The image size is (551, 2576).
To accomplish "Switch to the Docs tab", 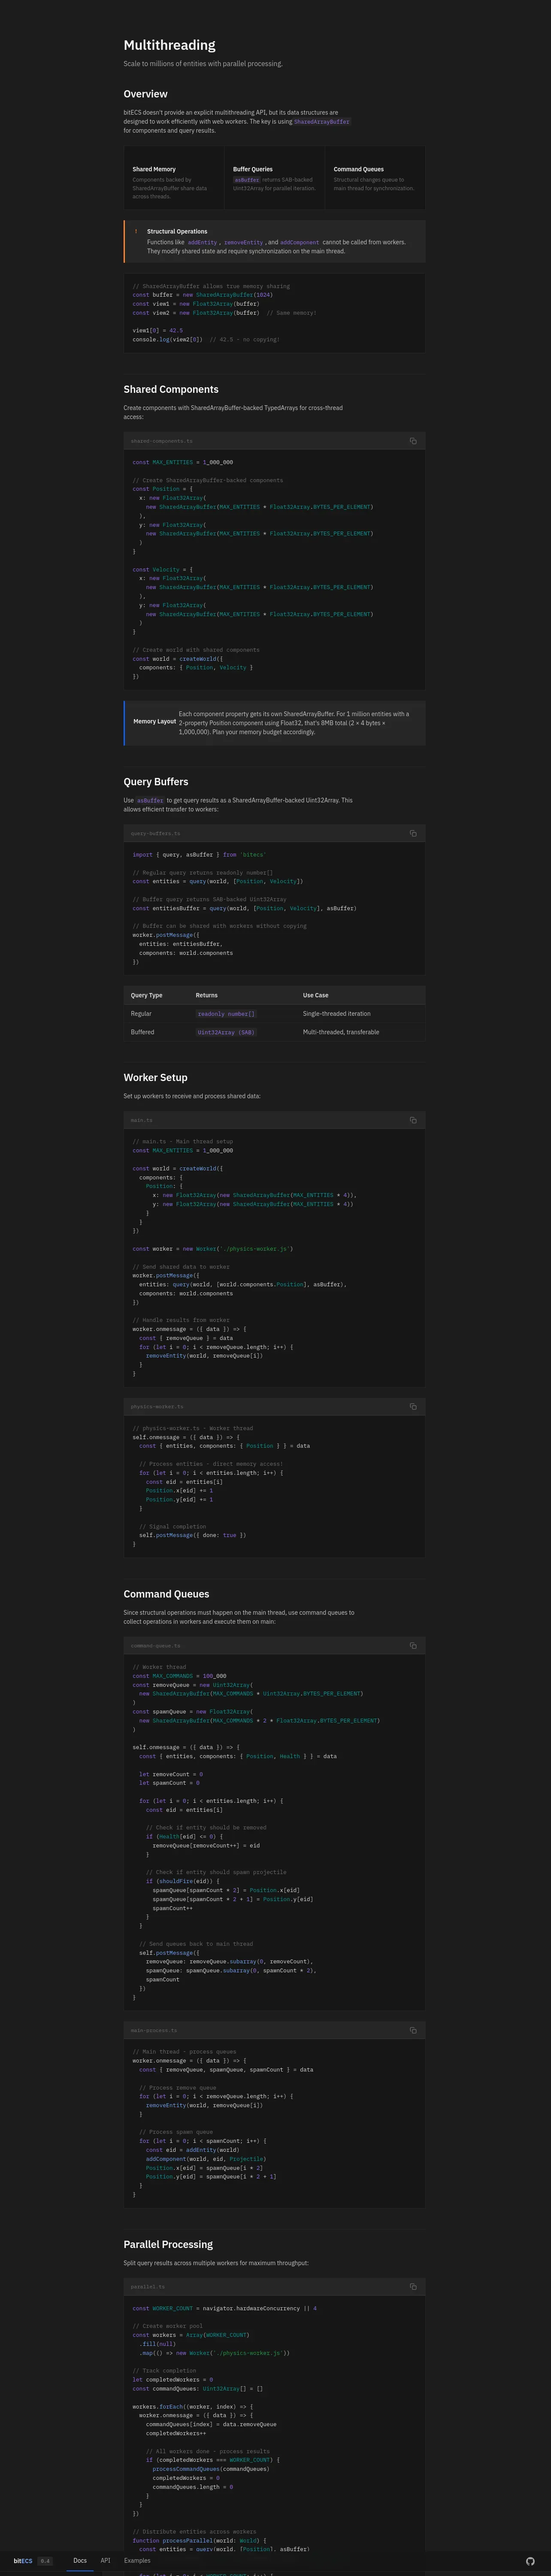I will [x=80, y=2561].
